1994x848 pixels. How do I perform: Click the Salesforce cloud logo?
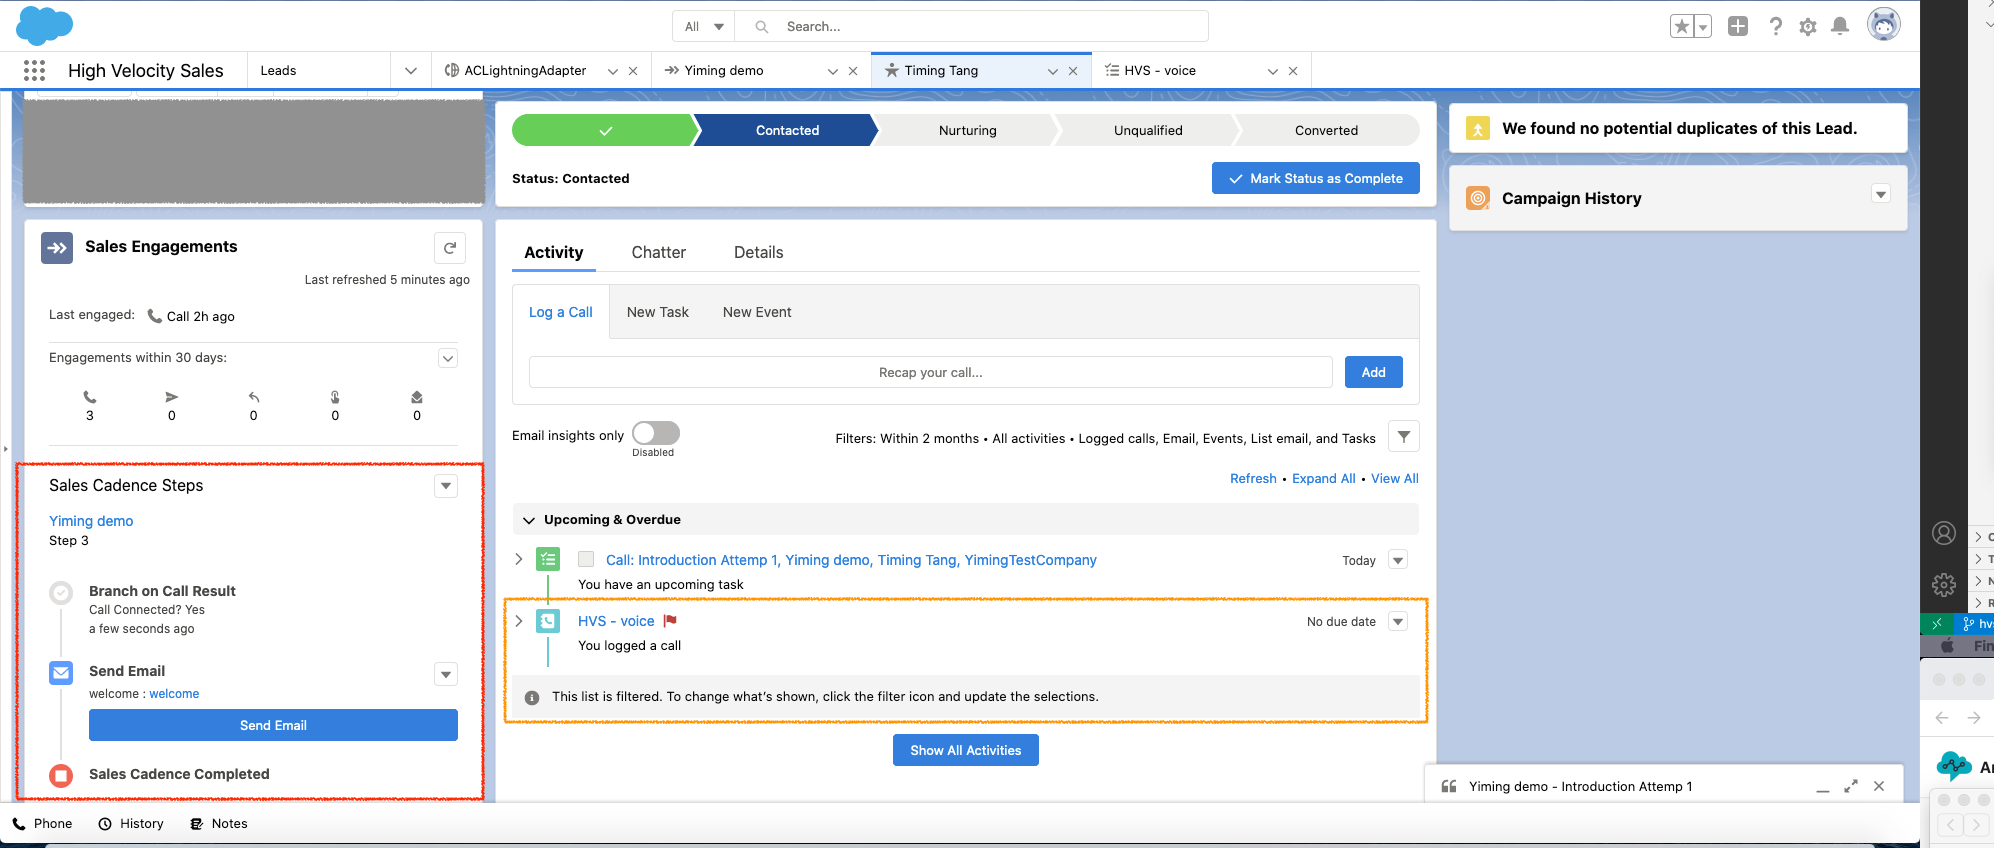coord(45,25)
